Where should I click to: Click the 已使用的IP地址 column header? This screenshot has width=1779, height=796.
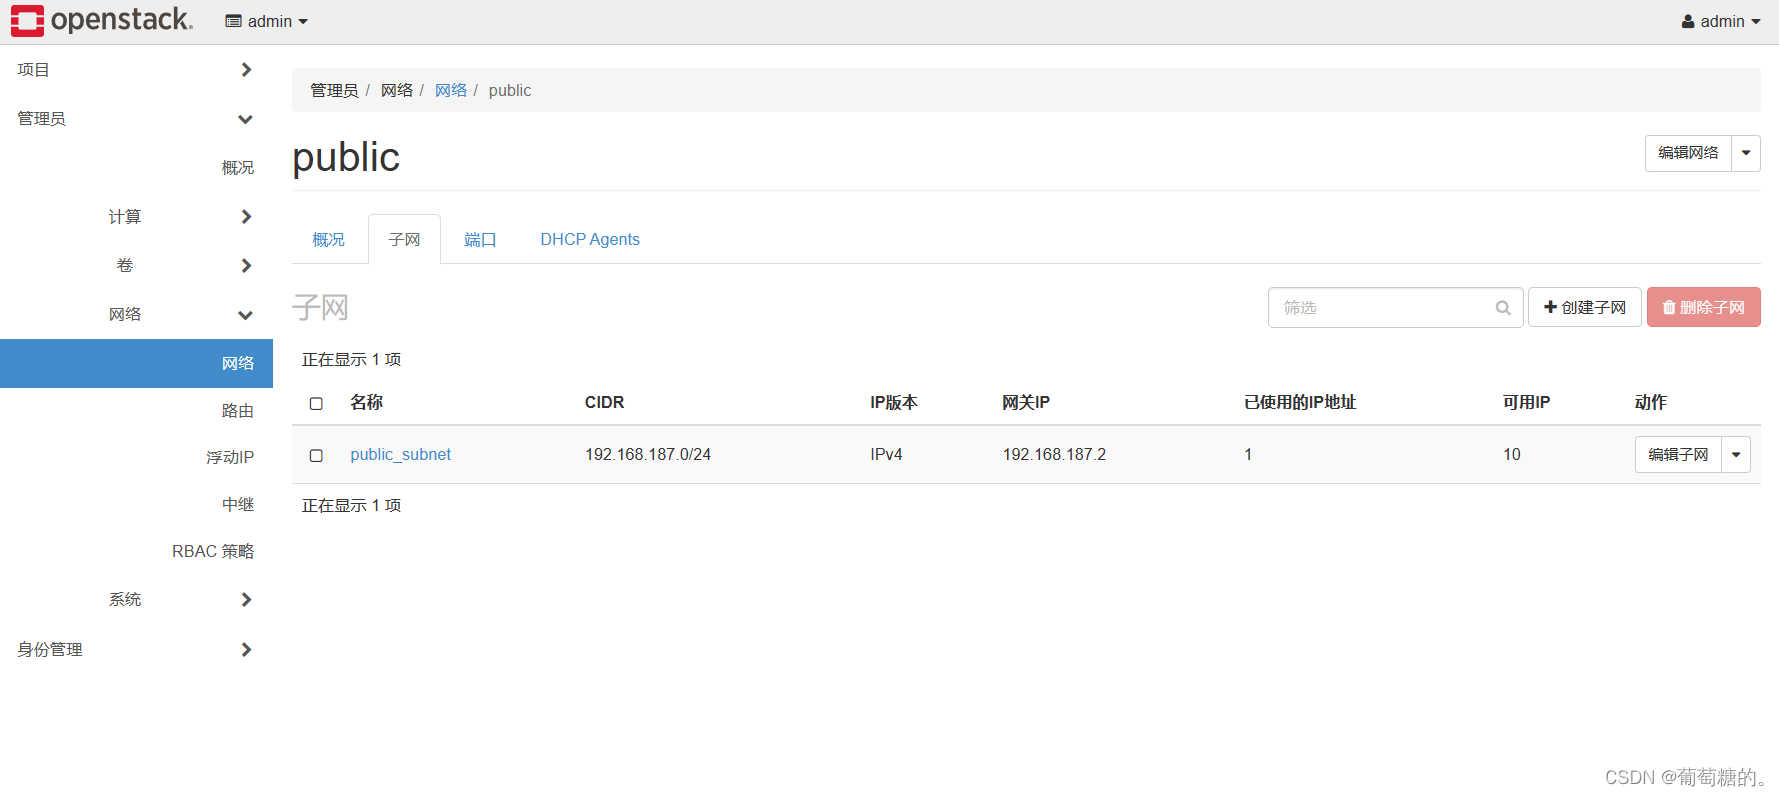click(1300, 402)
